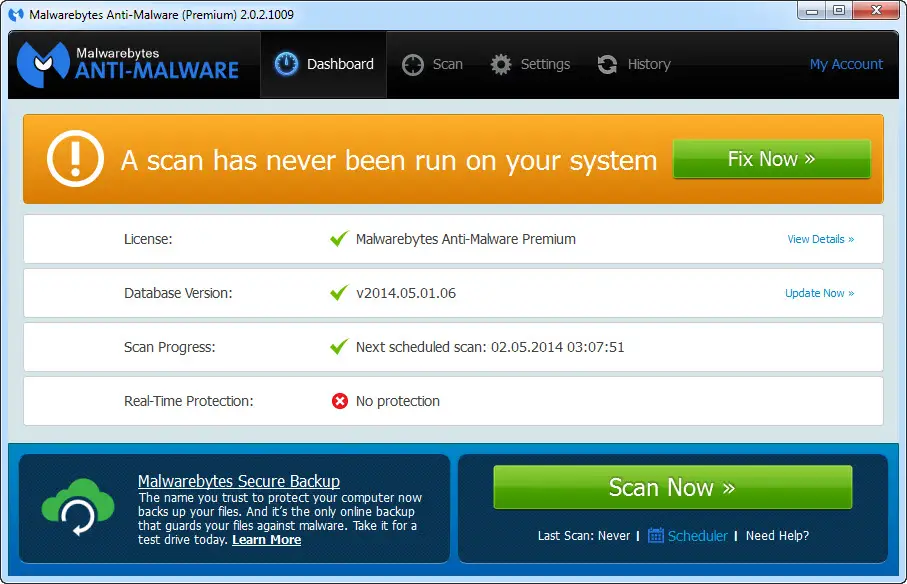907x584 pixels.
Task: Click the Scheduler calendar icon
Action: pyautogui.click(x=655, y=535)
